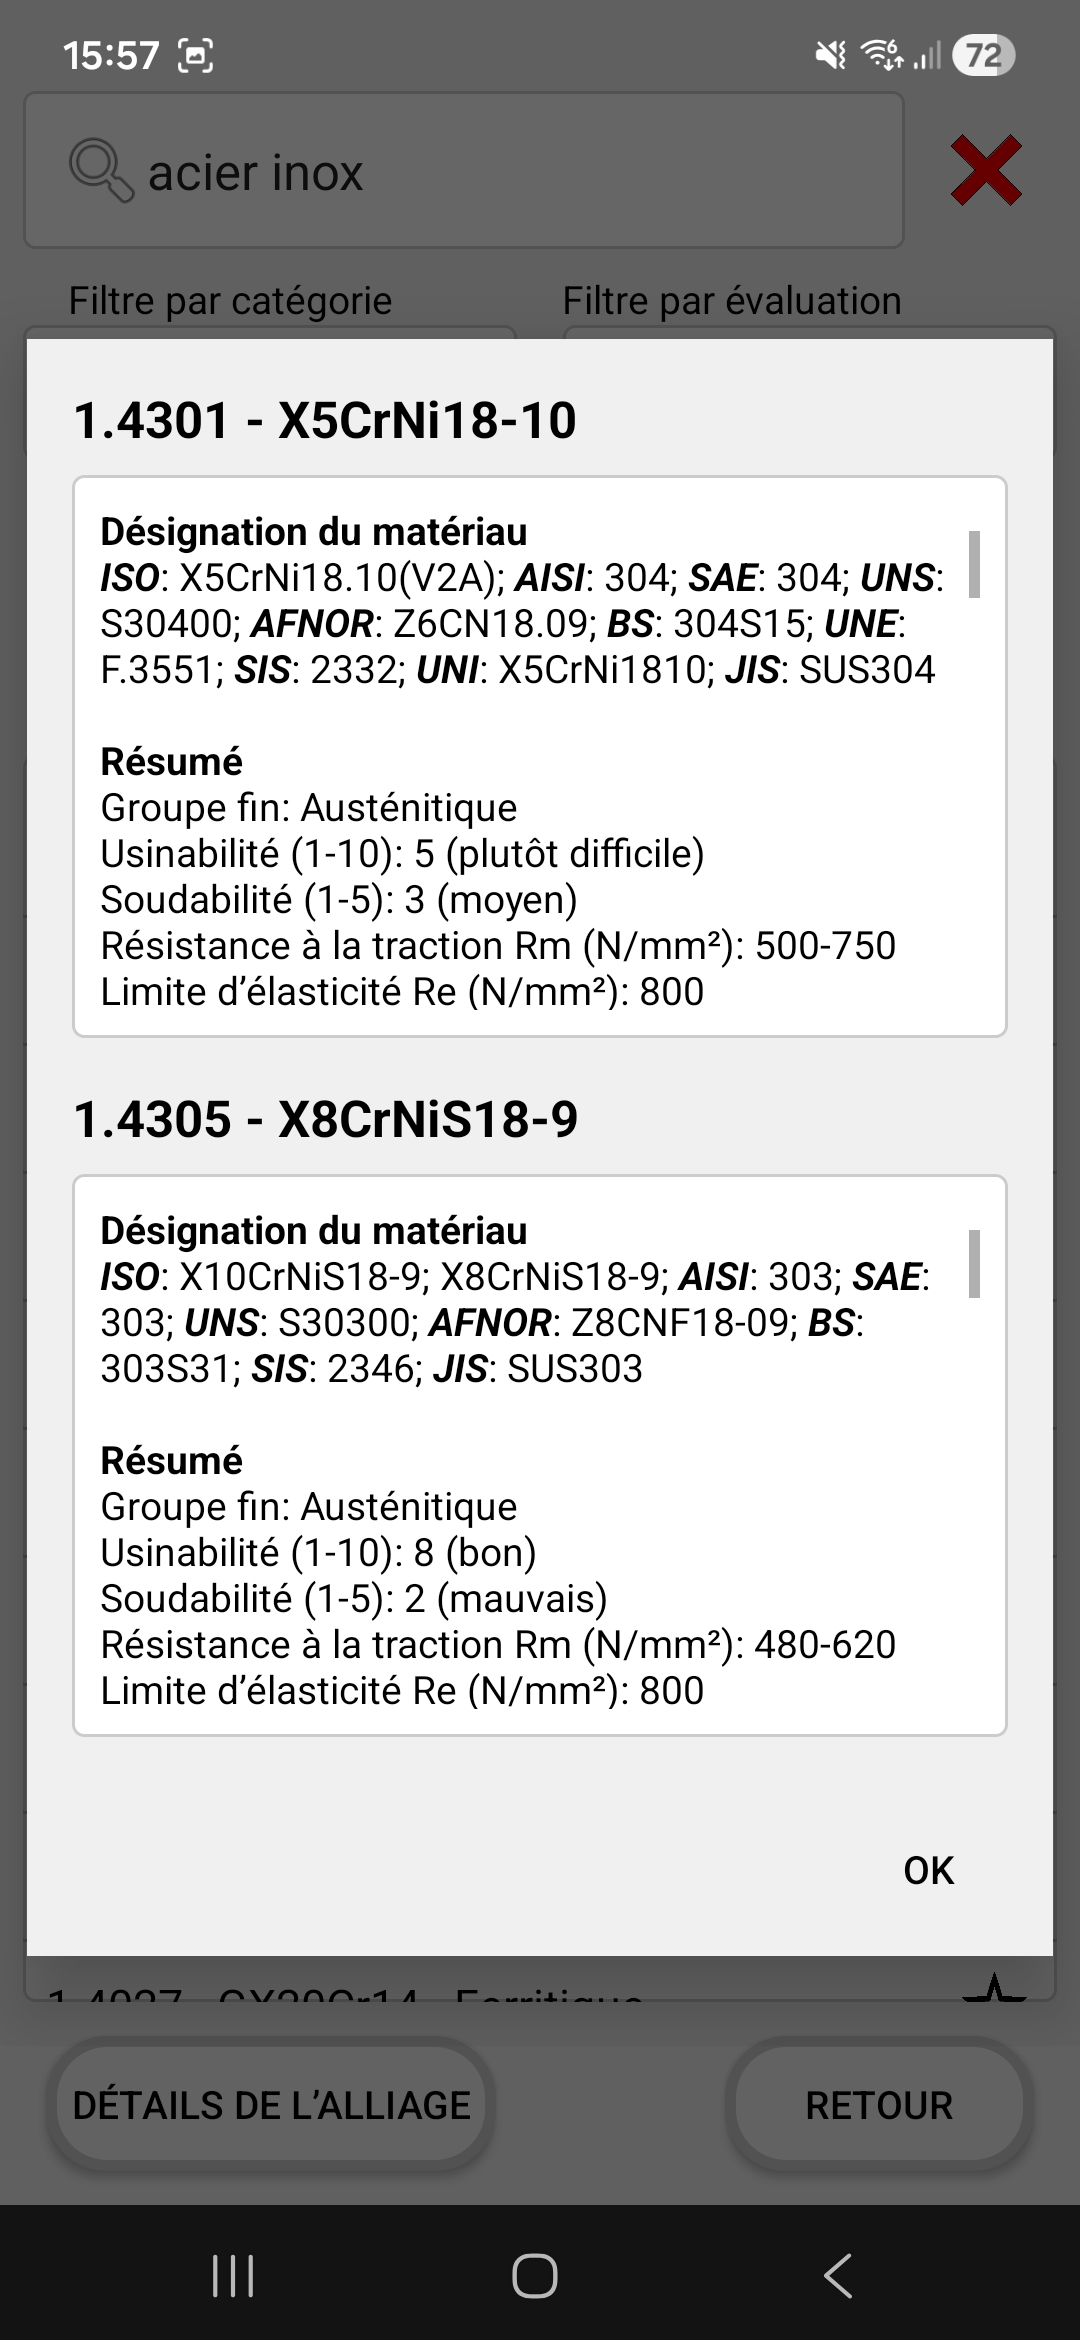Select the 1.4301 - X5CrNi18-10 heading
Screen dimensions: 1080x2340
pyautogui.click(x=325, y=420)
